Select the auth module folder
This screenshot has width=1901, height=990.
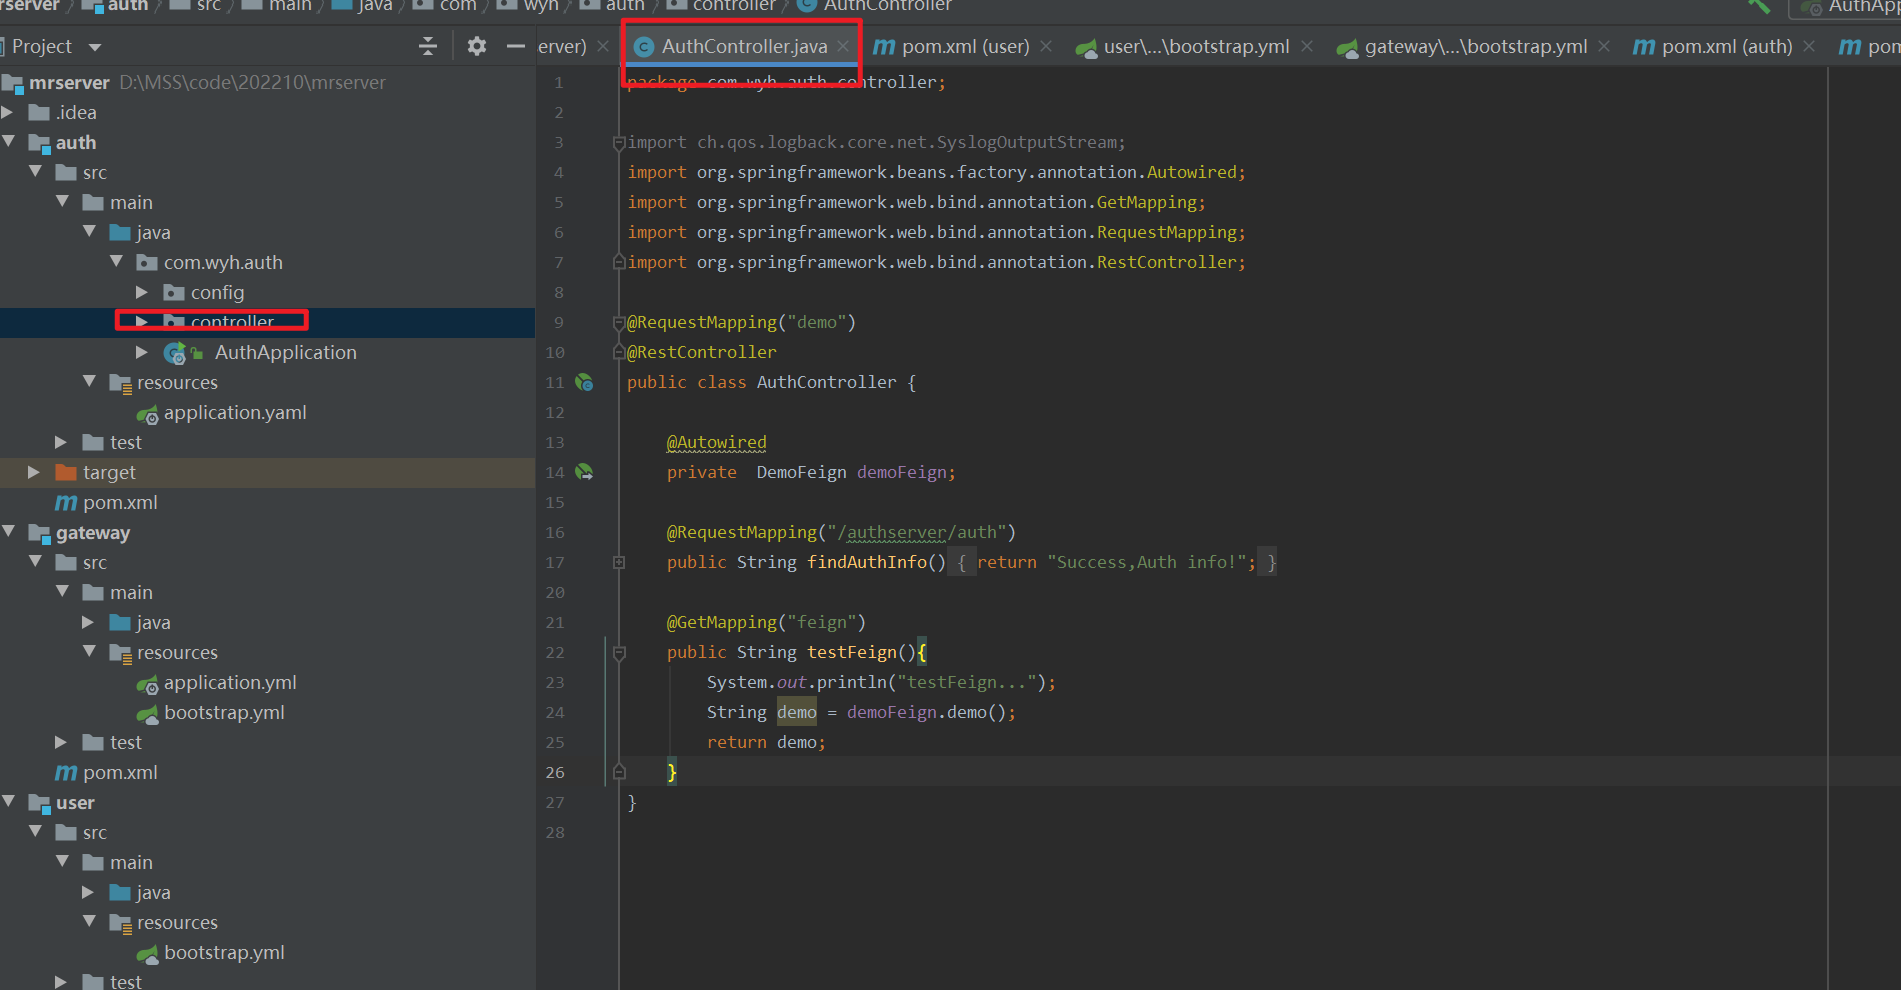(x=76, y=142)
